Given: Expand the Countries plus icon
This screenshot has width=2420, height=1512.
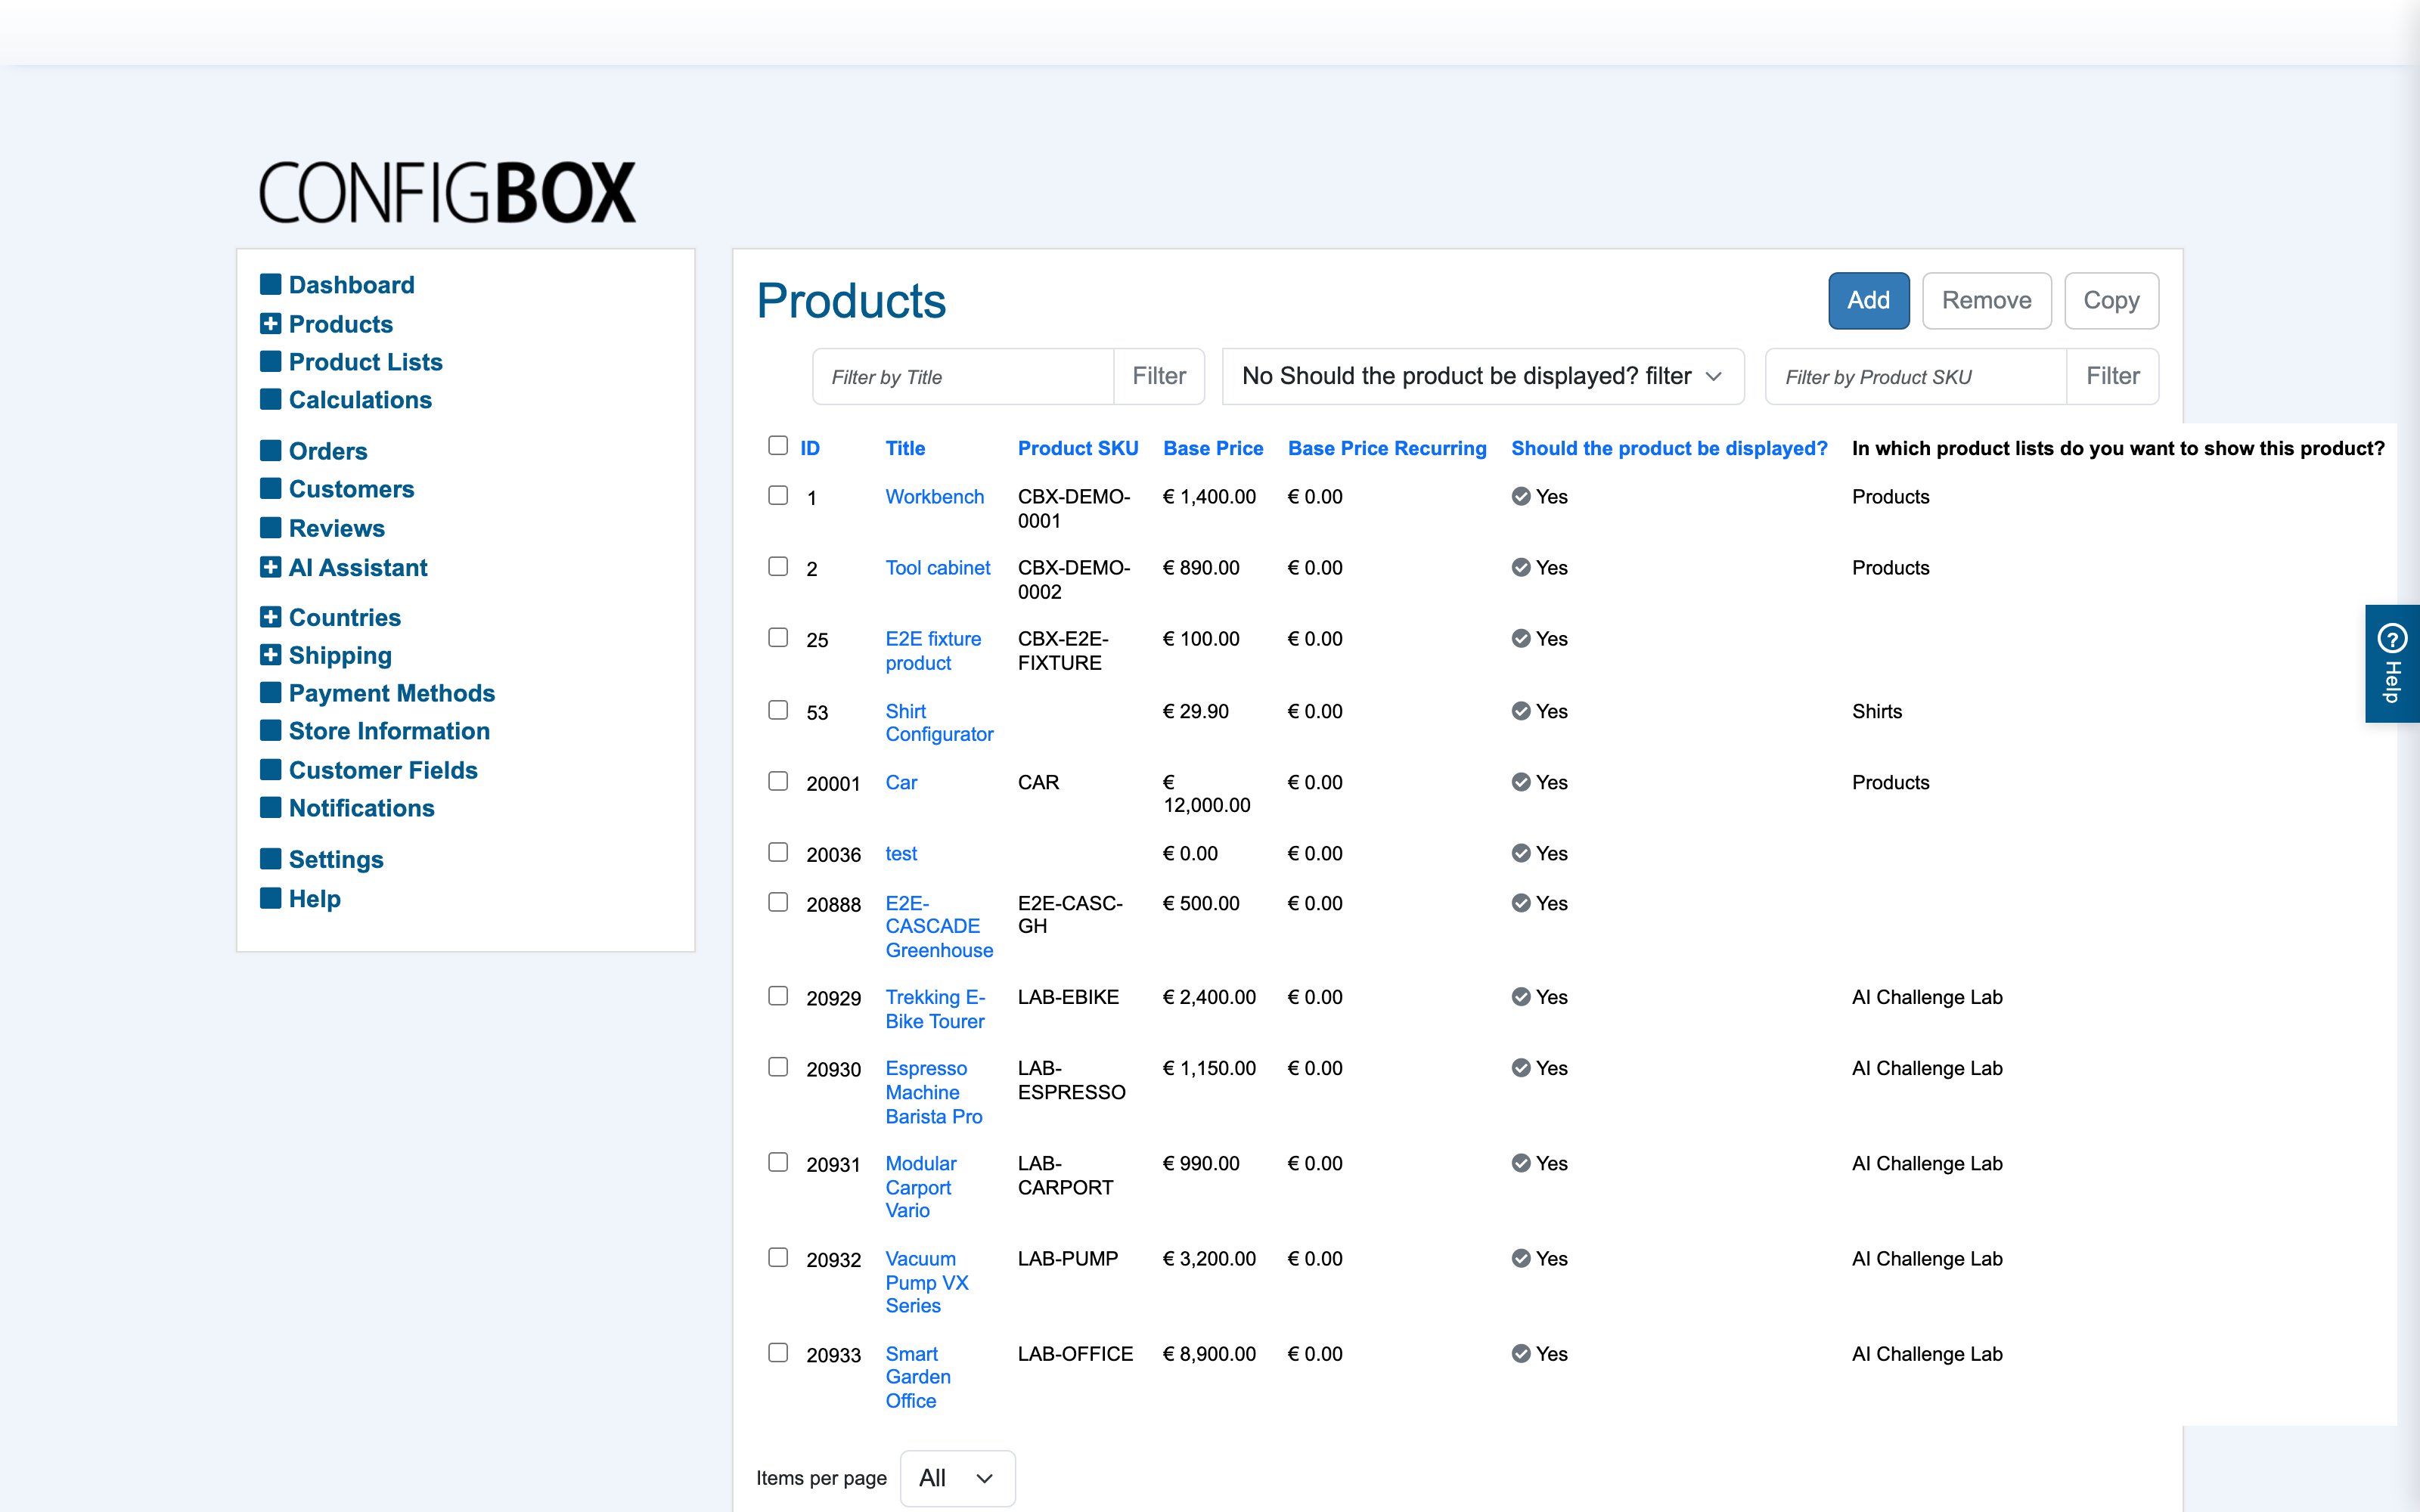Looking at the screenshot, I should (270, 617).
